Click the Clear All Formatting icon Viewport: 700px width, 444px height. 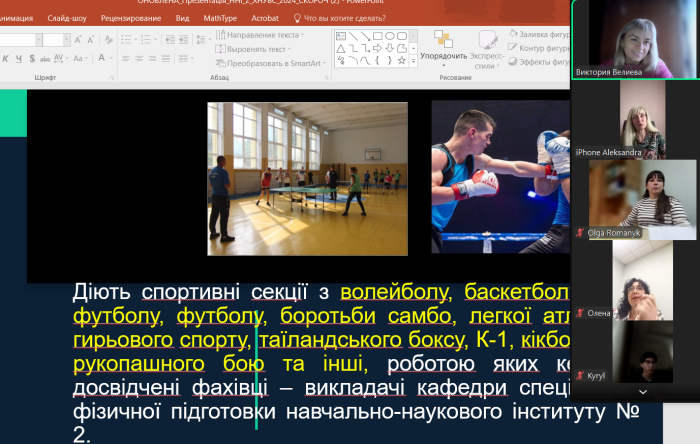[x=110, y=40]
